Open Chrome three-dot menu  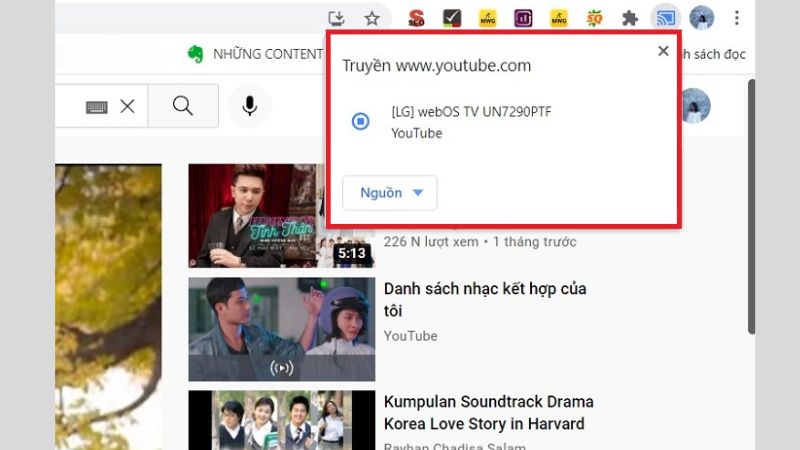[x=737, y=18]
